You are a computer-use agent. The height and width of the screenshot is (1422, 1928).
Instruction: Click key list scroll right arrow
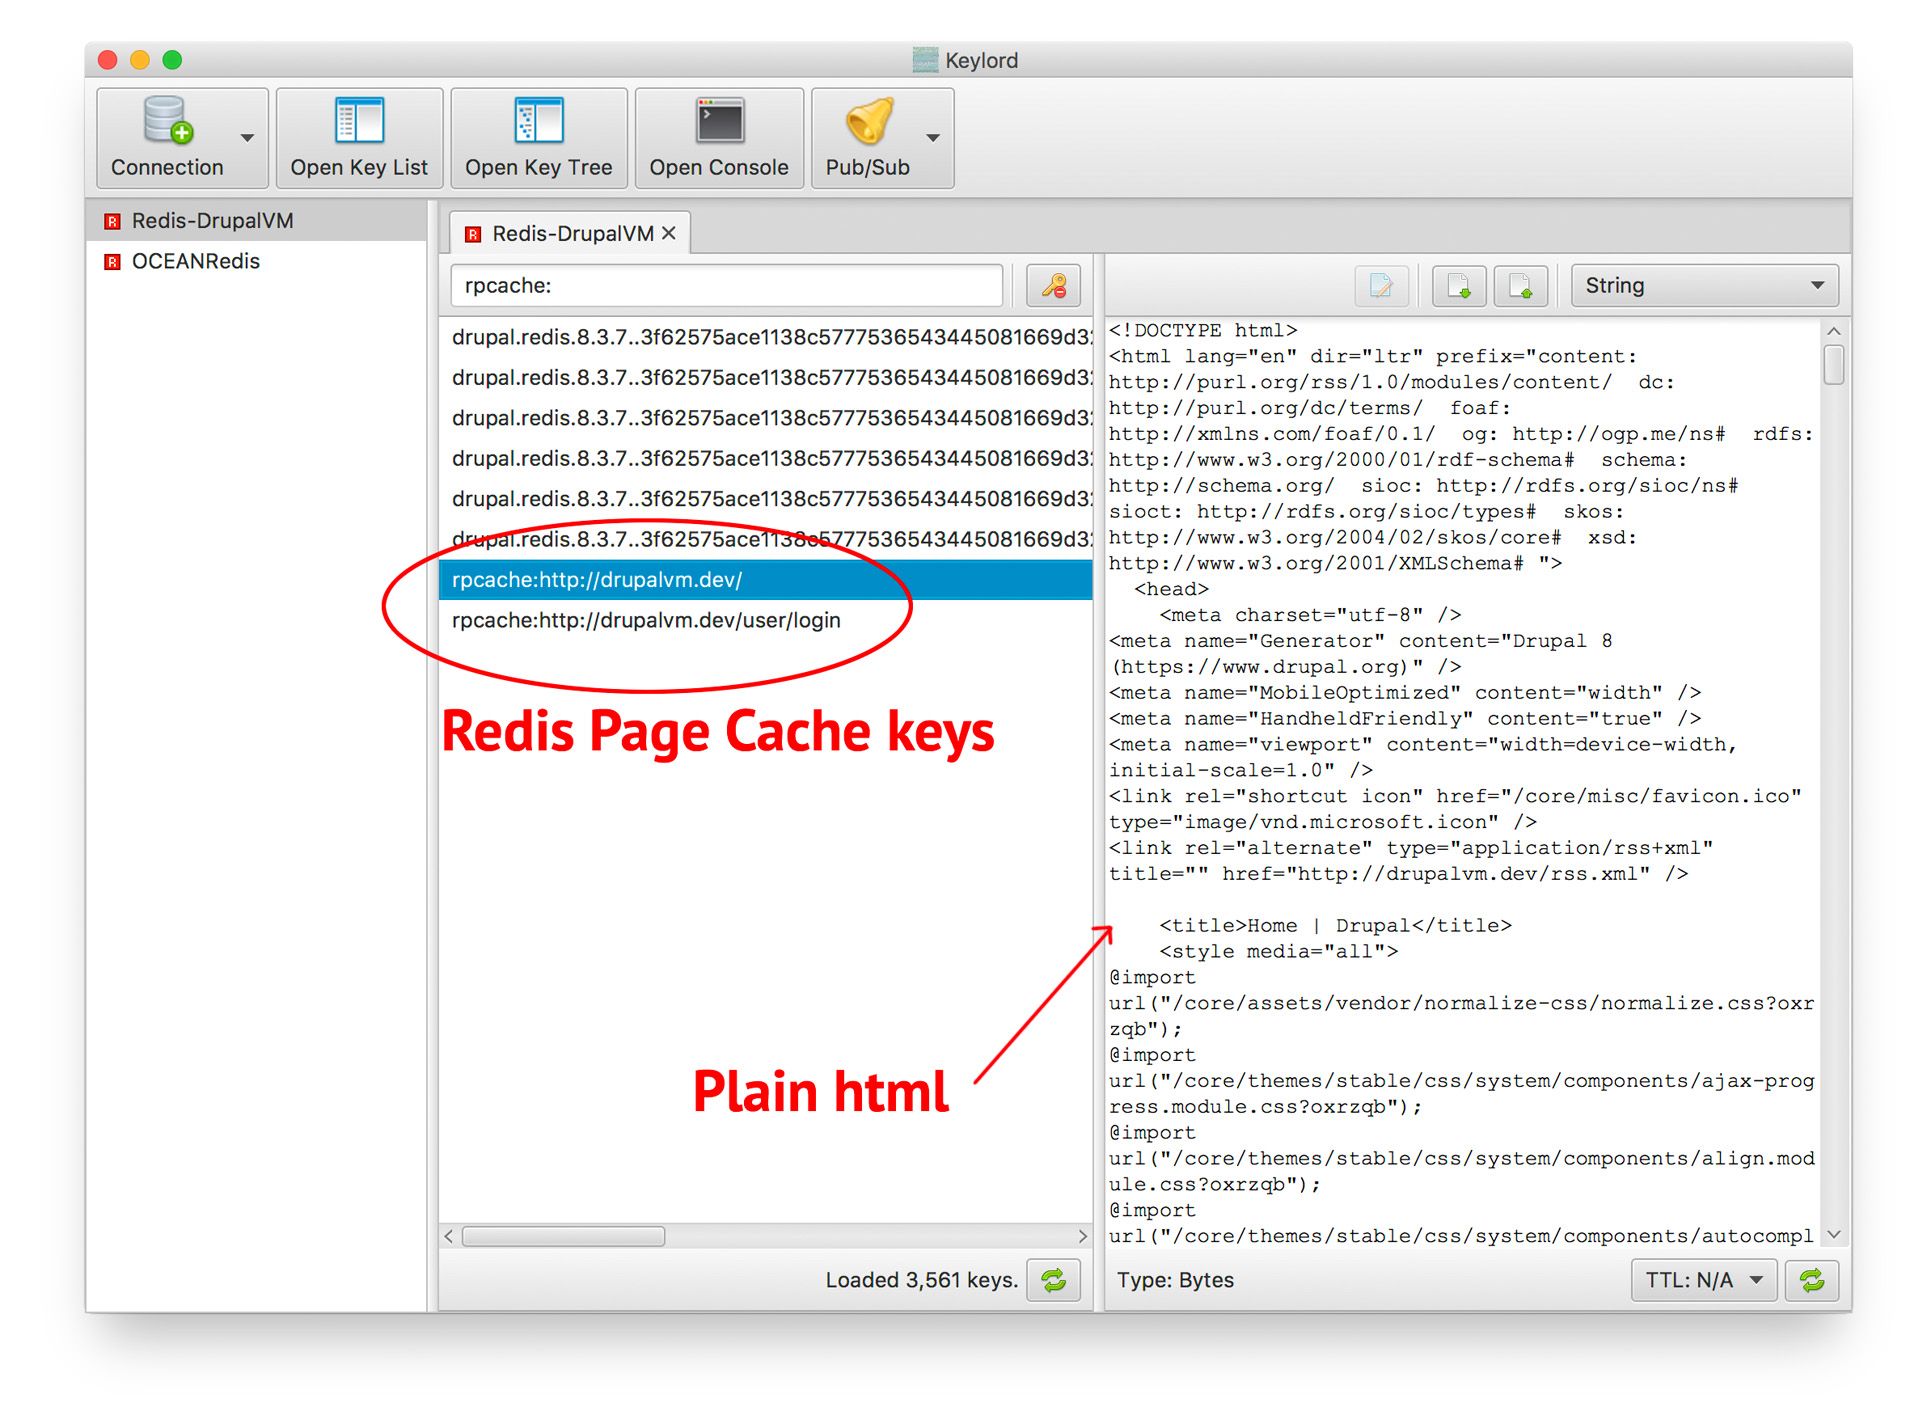coord(1083,1237)
